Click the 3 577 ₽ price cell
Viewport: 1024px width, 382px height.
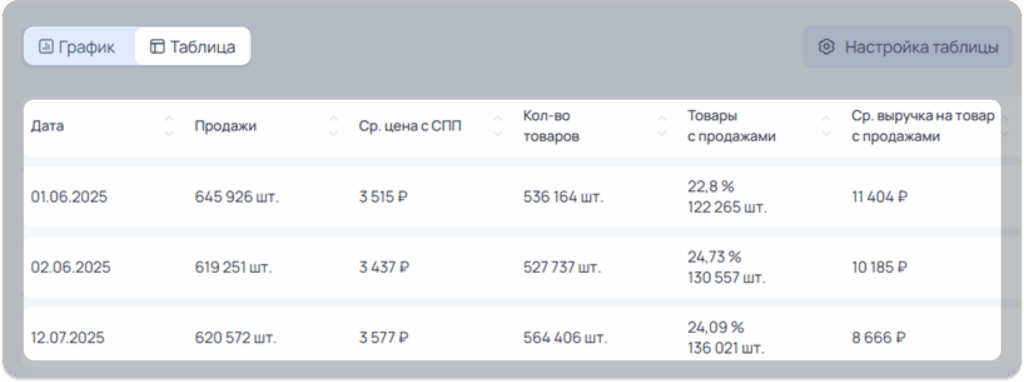click(x=383, y=338)
